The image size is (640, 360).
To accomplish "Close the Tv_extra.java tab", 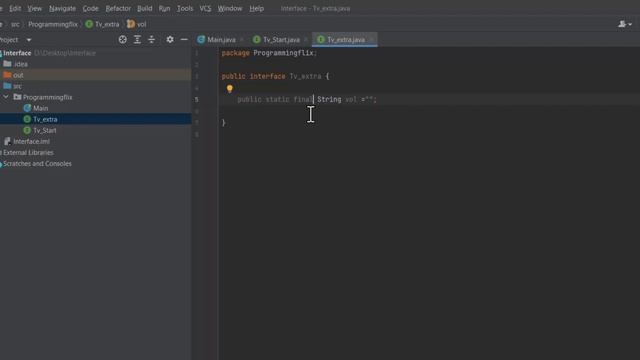I will [x=371, y=40].
